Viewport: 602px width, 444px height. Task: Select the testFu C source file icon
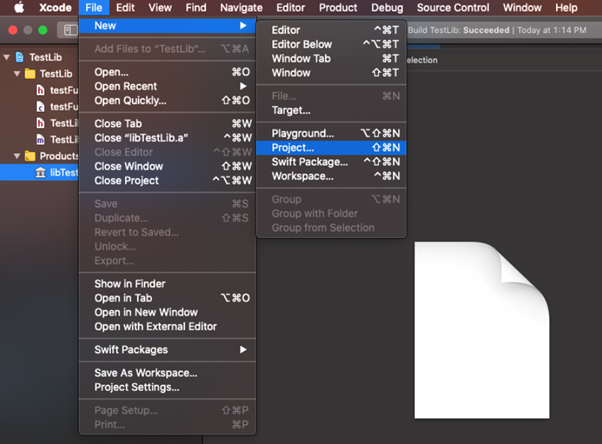click(x=40, y=106)
